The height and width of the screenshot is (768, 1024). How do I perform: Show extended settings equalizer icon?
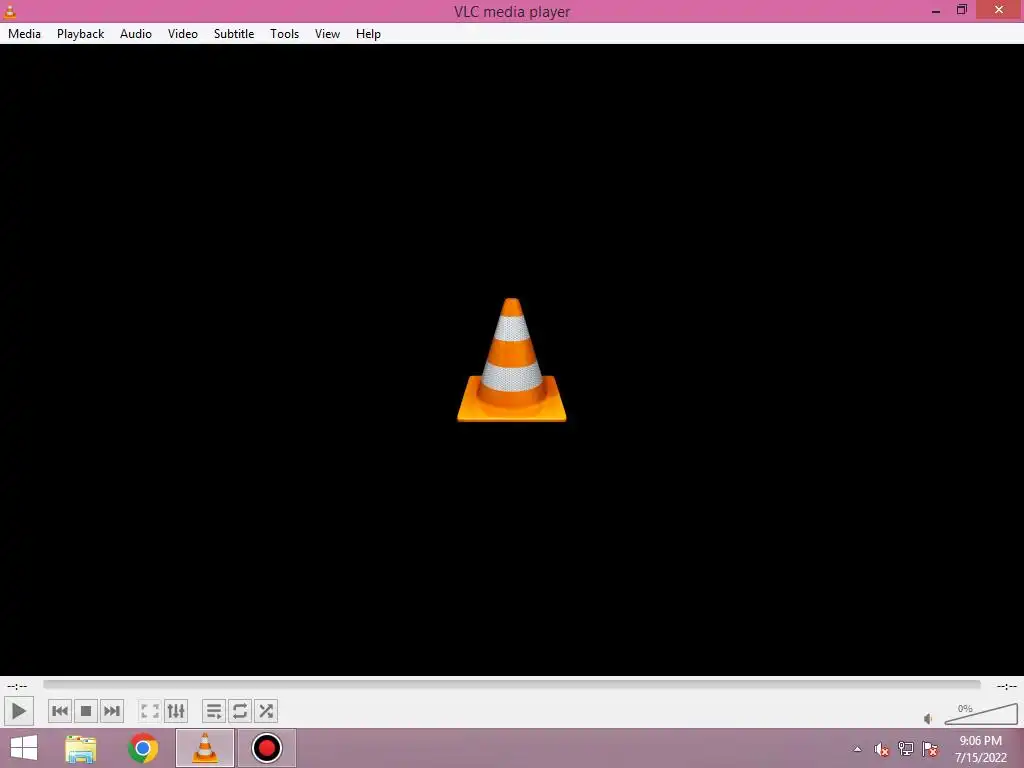176,711
